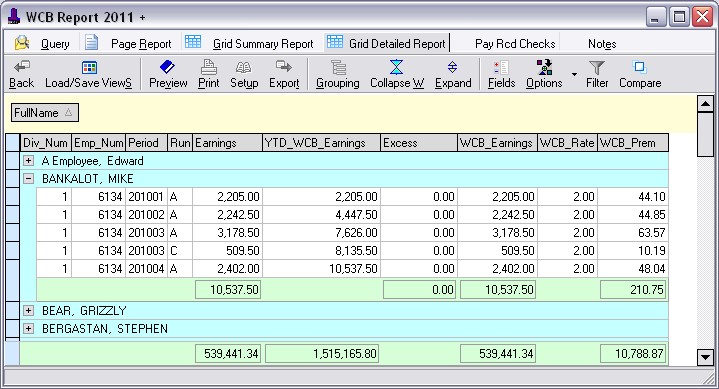This screenshot has height=389, width=719.
Task: Open the Pay Rcd Checks tab
Action: tap(515, 44)
